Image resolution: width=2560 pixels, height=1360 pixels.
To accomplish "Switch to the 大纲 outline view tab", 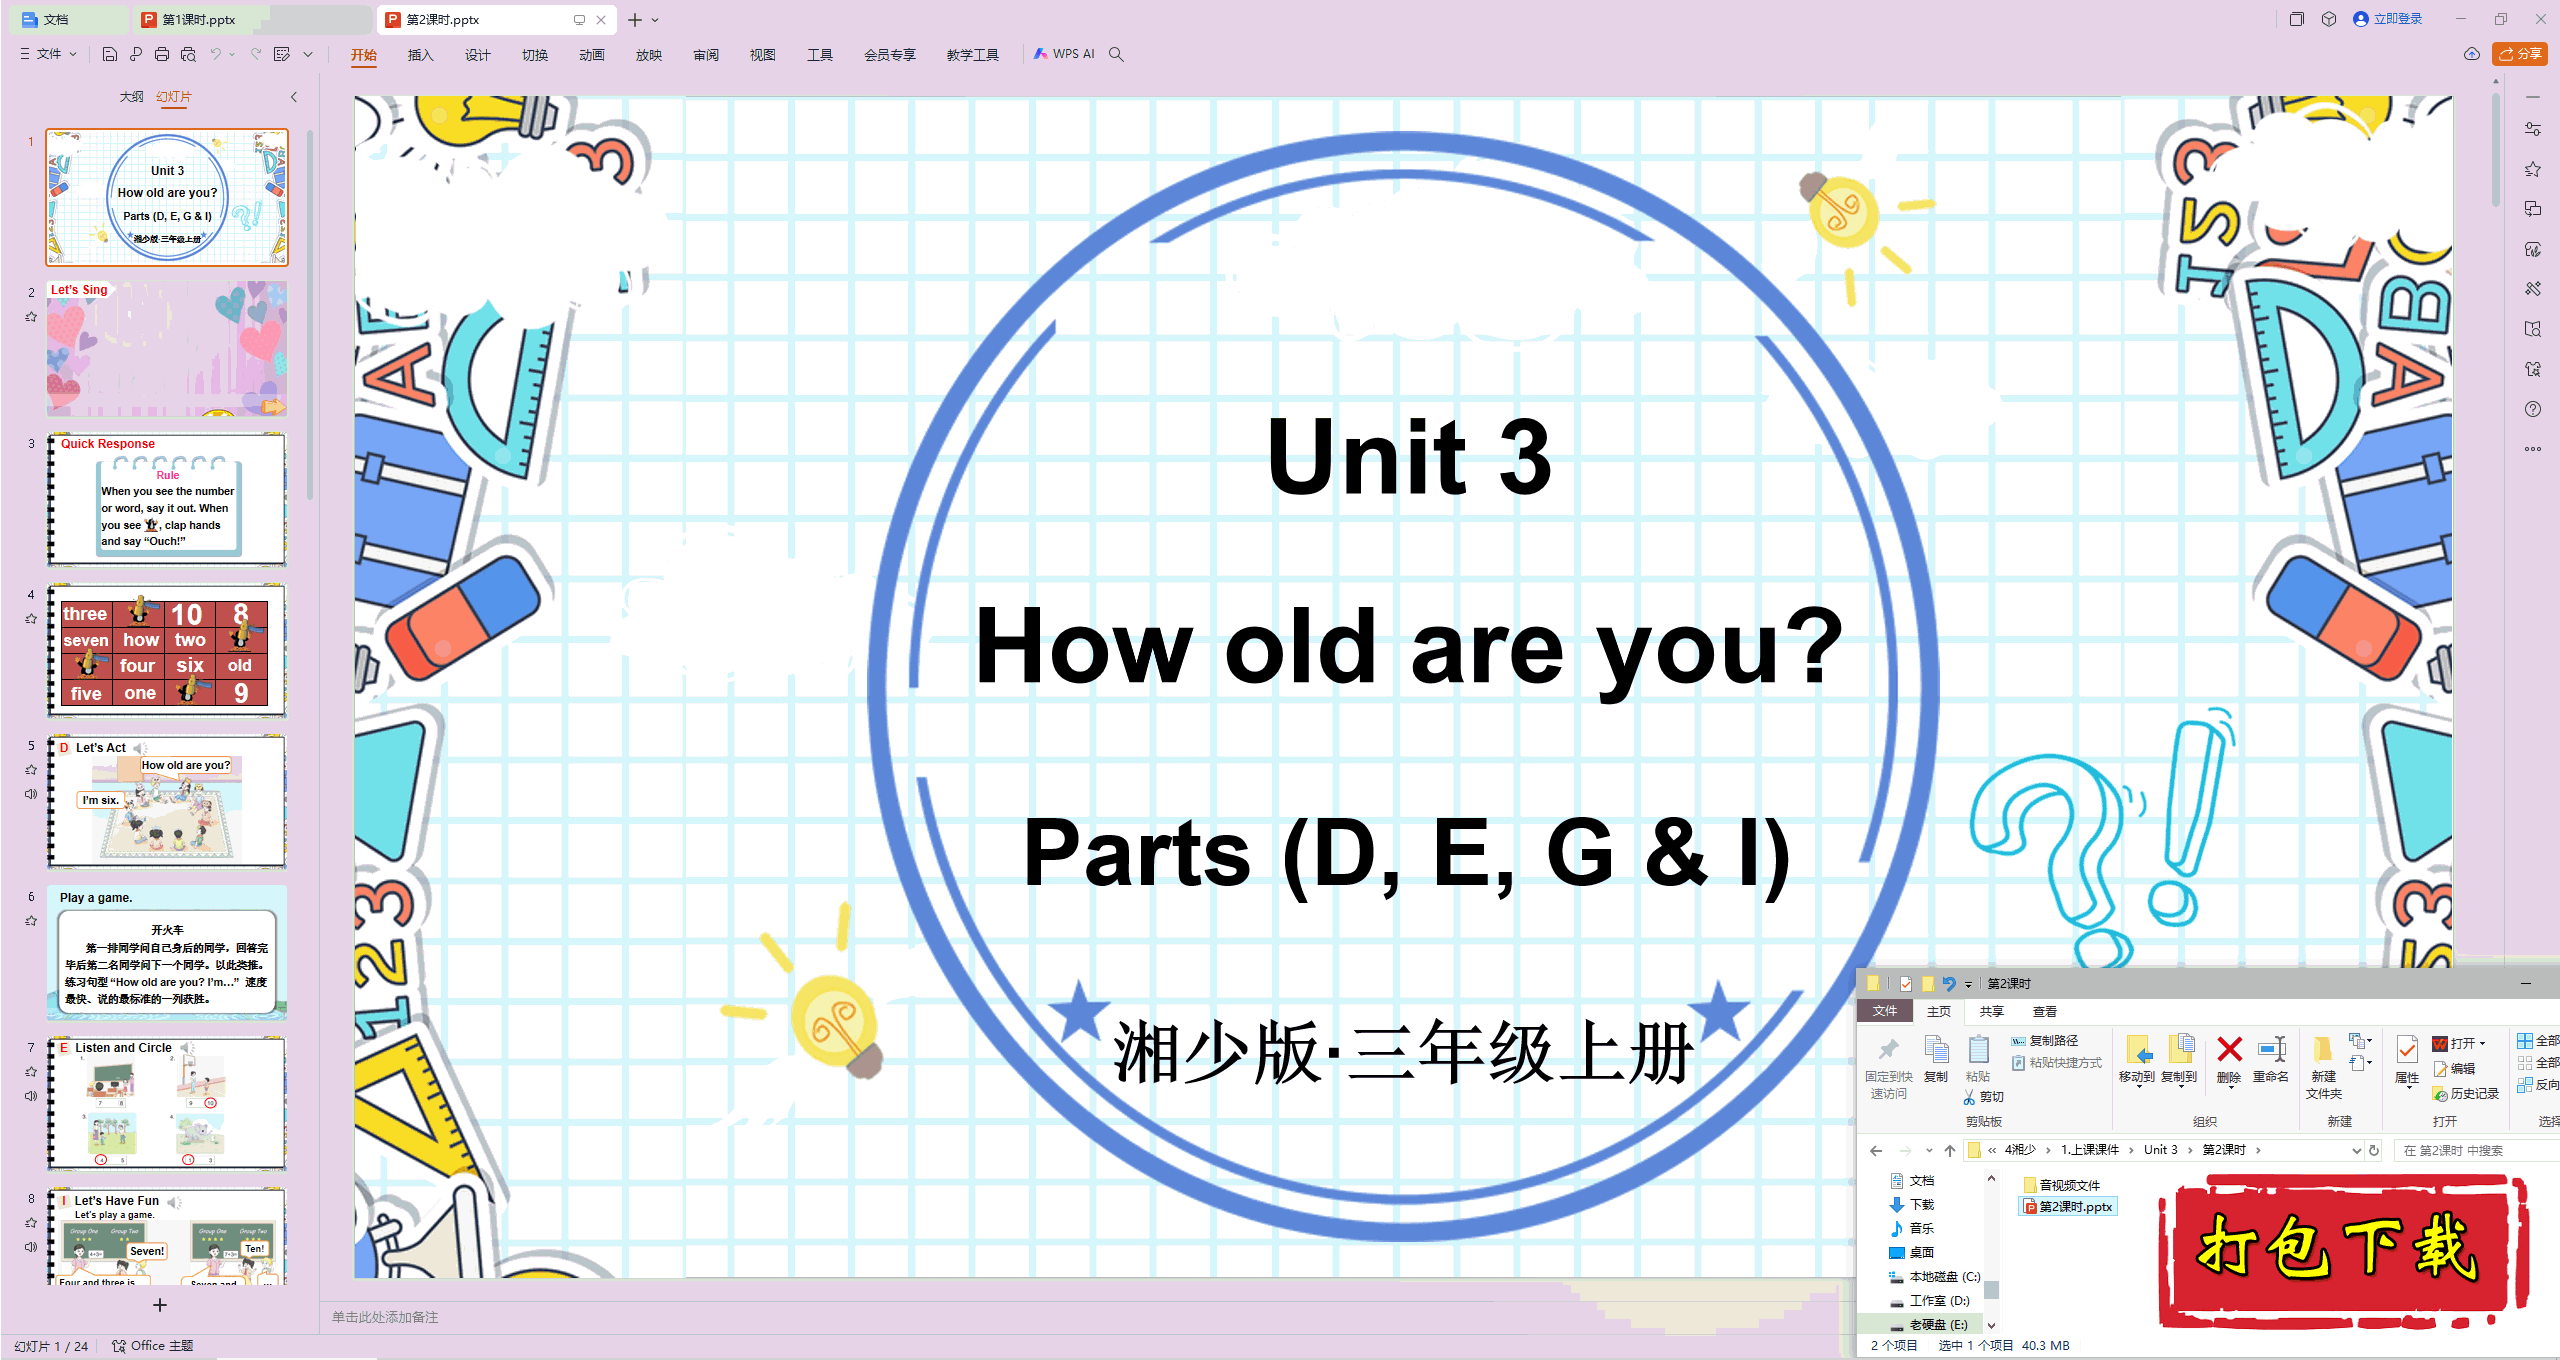I will click(x=131, y=97).
